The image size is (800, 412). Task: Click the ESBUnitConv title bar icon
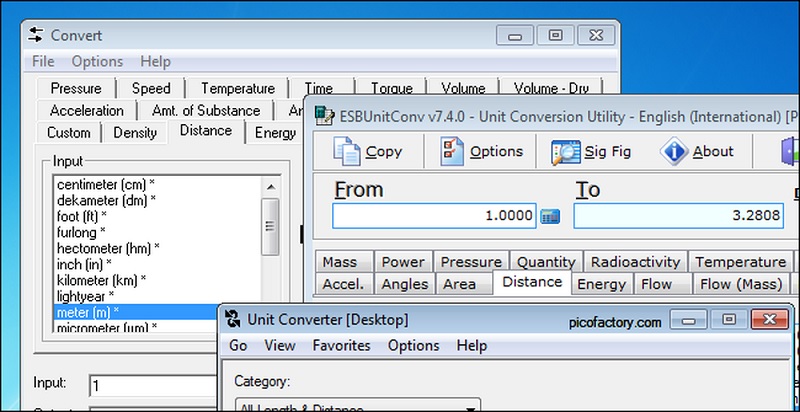coord(322,114)
